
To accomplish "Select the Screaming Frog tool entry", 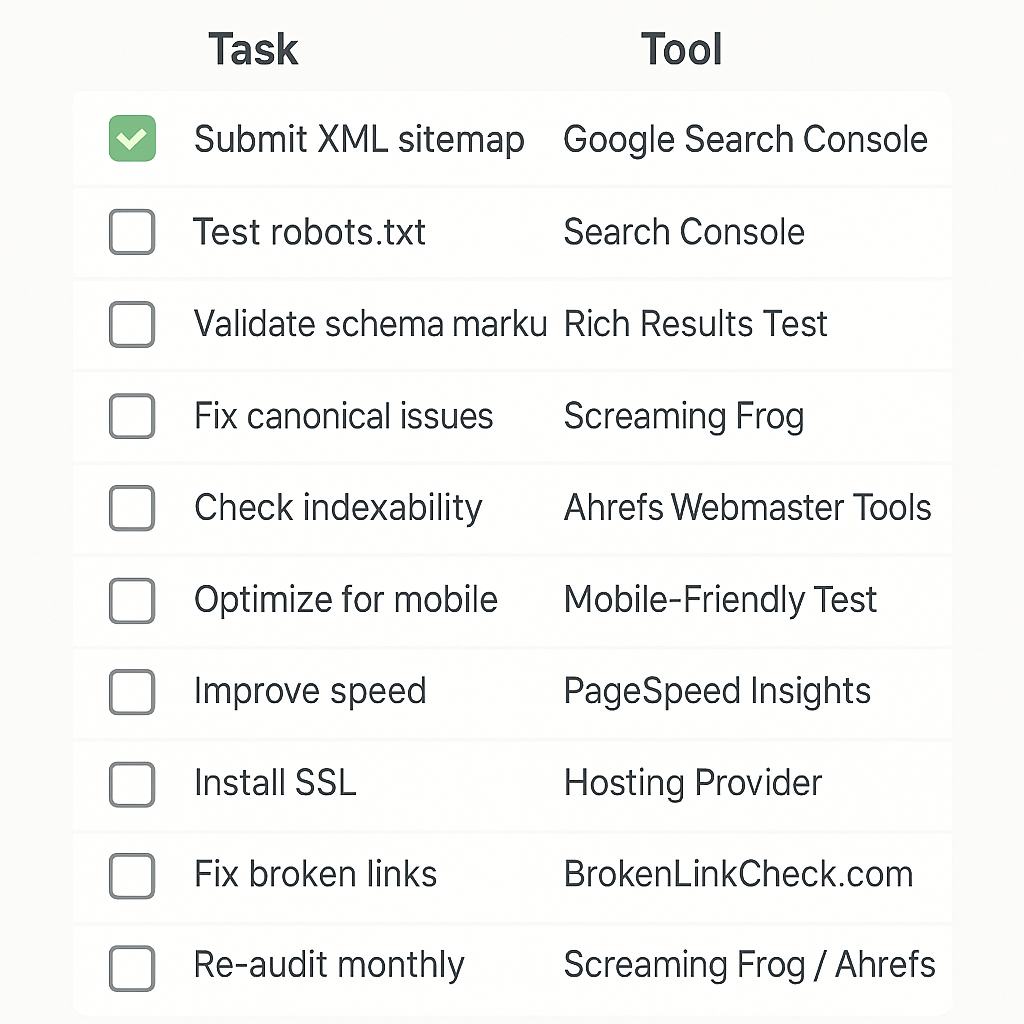I will click(x=684, y=416).
